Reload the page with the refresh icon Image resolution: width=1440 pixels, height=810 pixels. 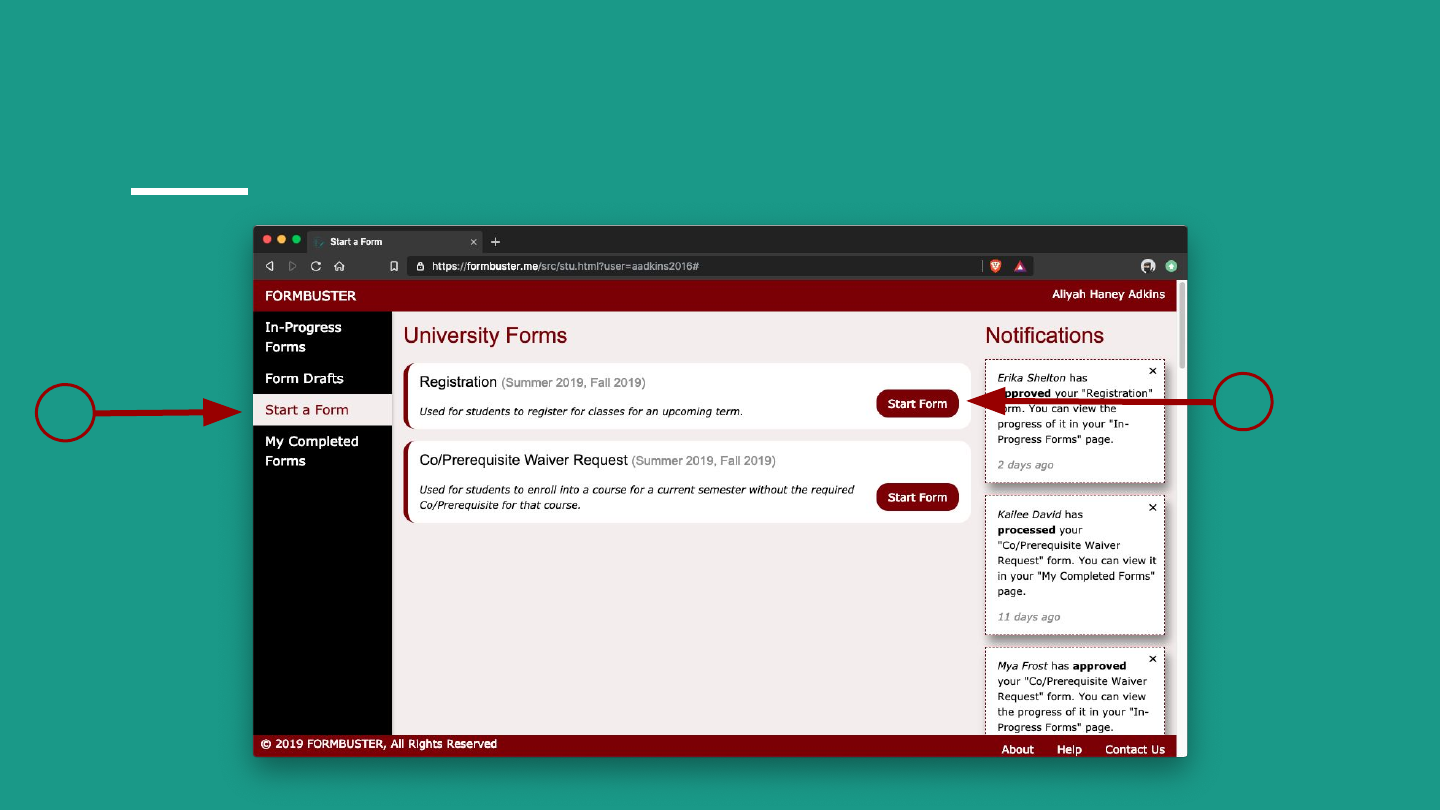tap(316, 266)
